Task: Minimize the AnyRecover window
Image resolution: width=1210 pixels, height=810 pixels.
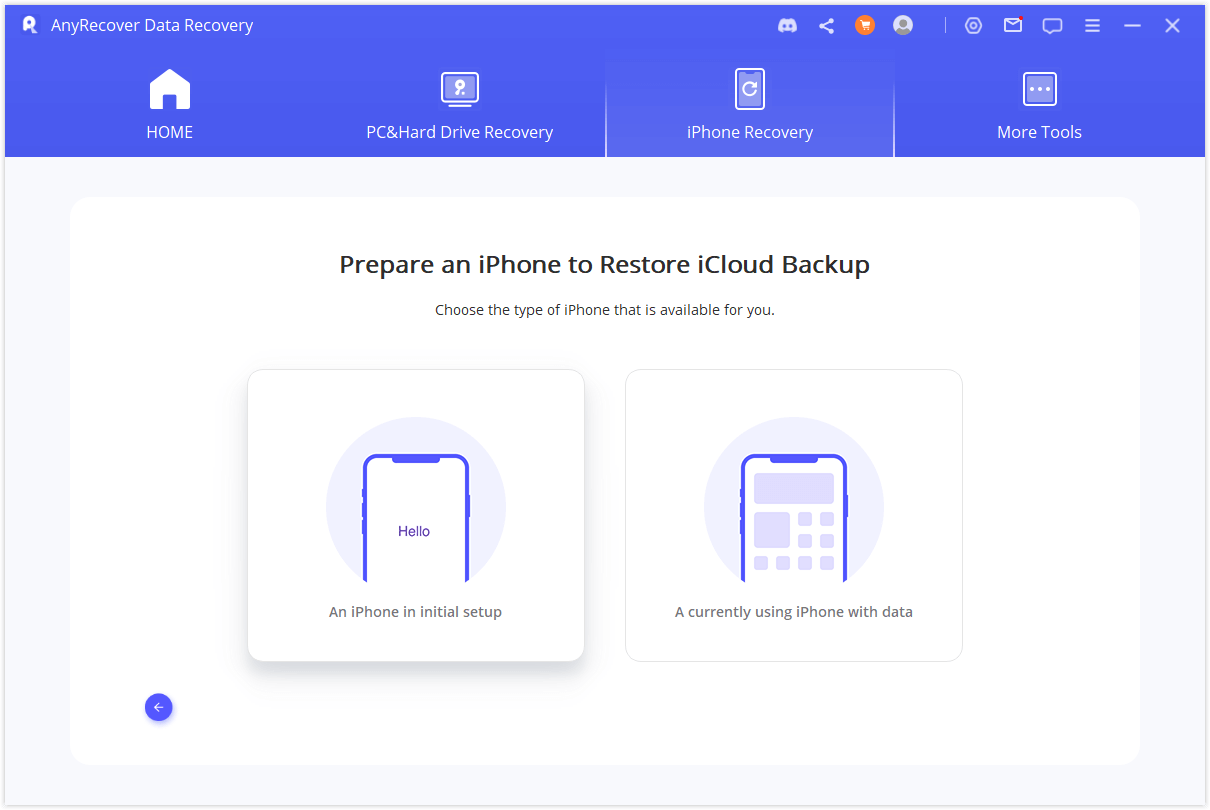Action: tap(1132, 26)
